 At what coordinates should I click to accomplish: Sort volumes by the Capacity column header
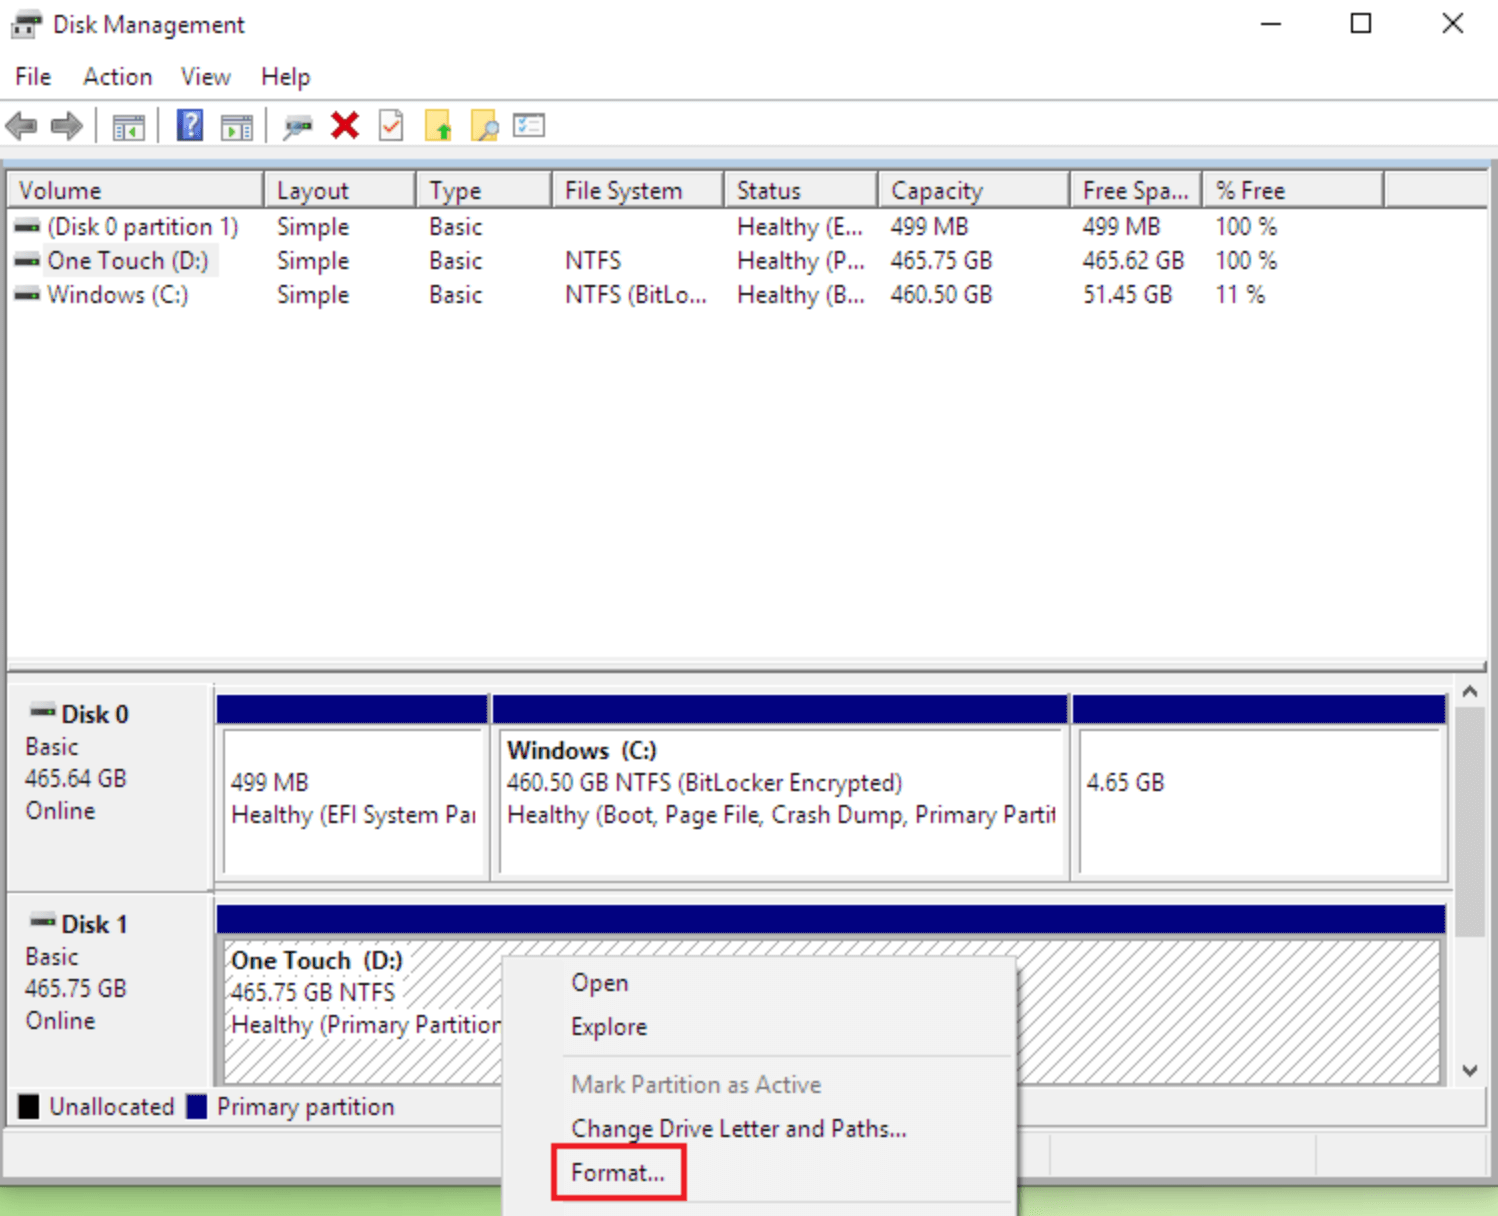tap(935, 189)
